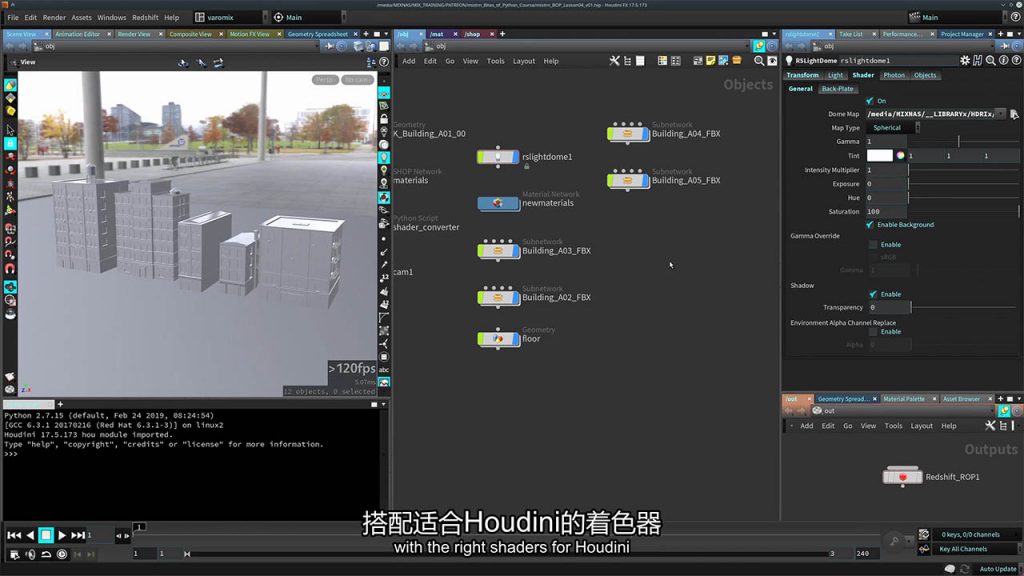Click the Key All Channels button
The height and width of the screenshot is (576, 1024).
963,549
